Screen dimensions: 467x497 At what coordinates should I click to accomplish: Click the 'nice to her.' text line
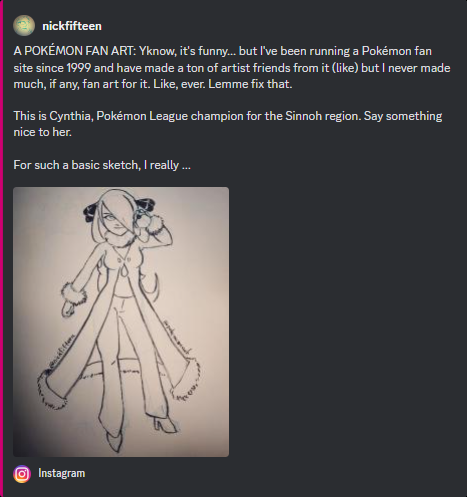43,132
